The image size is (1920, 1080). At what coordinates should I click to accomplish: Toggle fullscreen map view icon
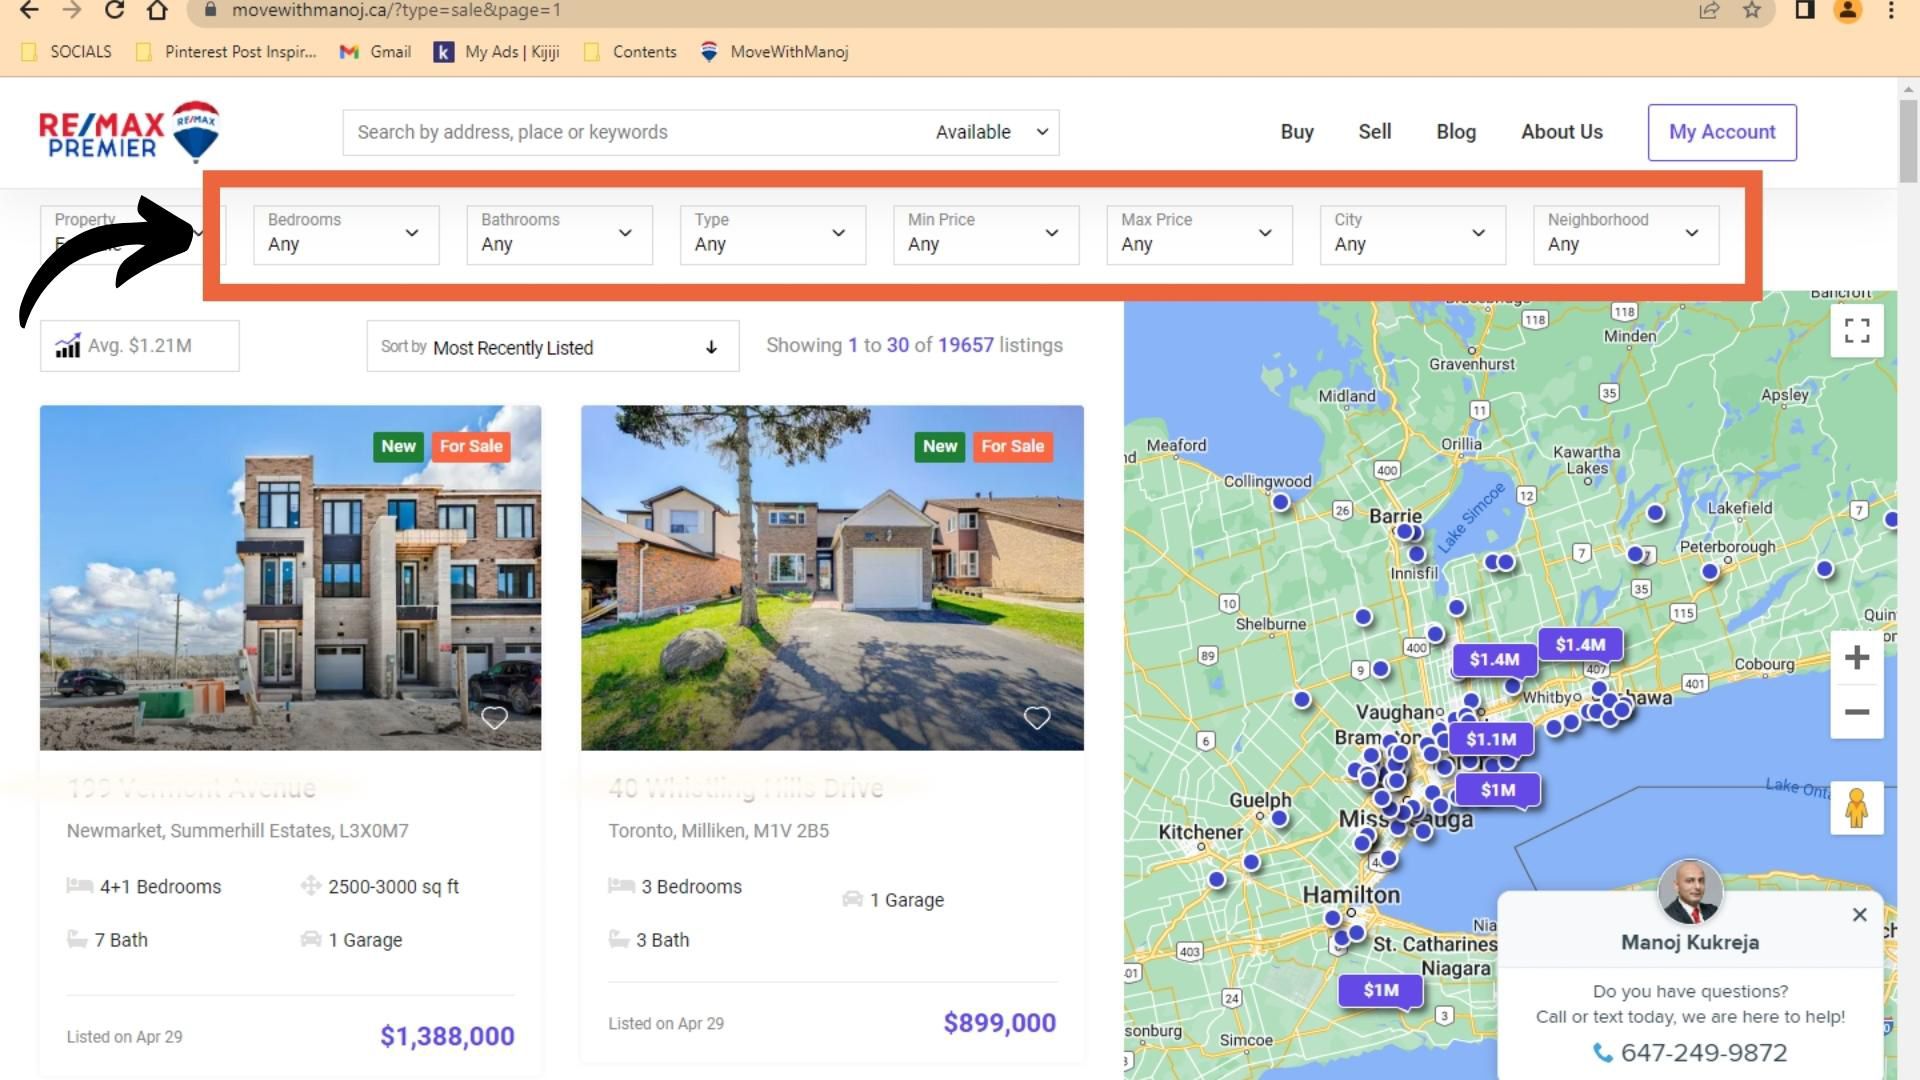pos(1857,331)
